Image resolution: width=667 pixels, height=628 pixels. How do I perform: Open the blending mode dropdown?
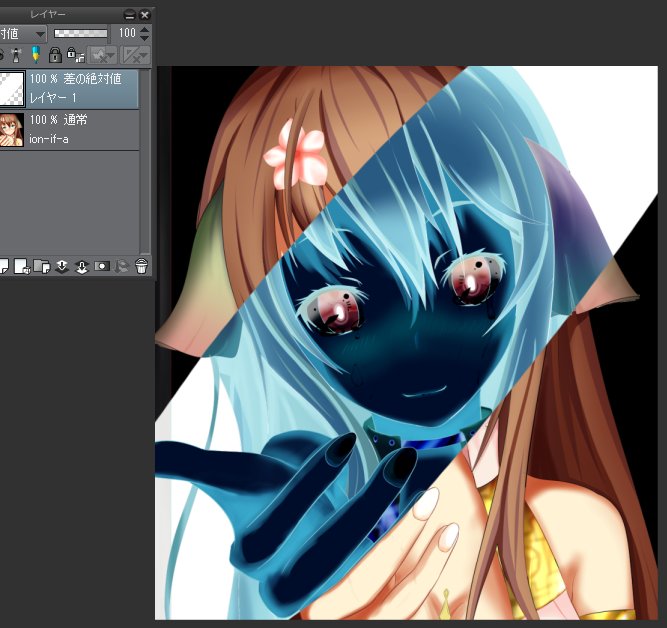(x=23, y=33)
